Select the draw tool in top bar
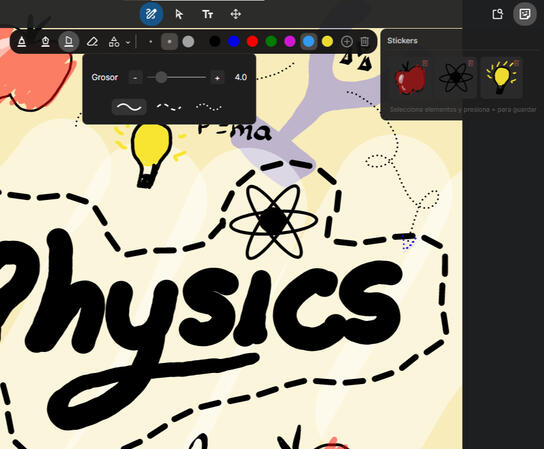544x449 pixels. click(x=151, y=14)
